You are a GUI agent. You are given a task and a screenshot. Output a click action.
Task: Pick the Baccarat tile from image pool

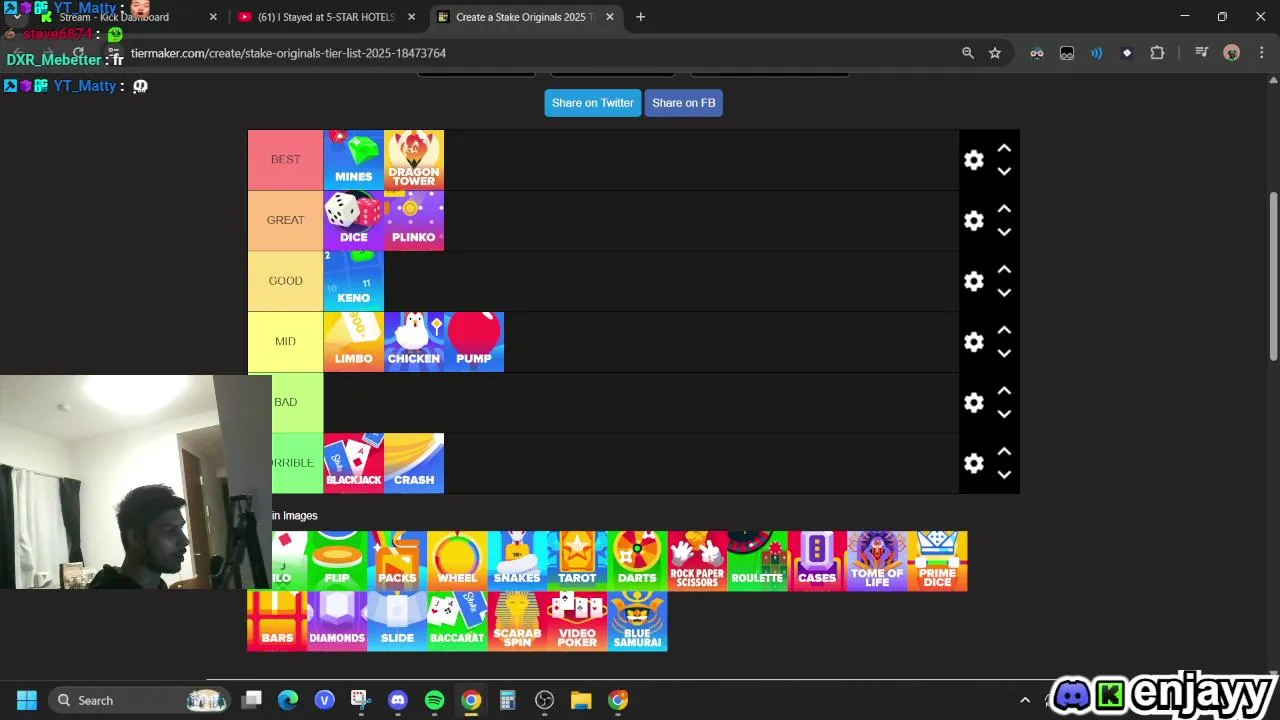pos(457,621)
